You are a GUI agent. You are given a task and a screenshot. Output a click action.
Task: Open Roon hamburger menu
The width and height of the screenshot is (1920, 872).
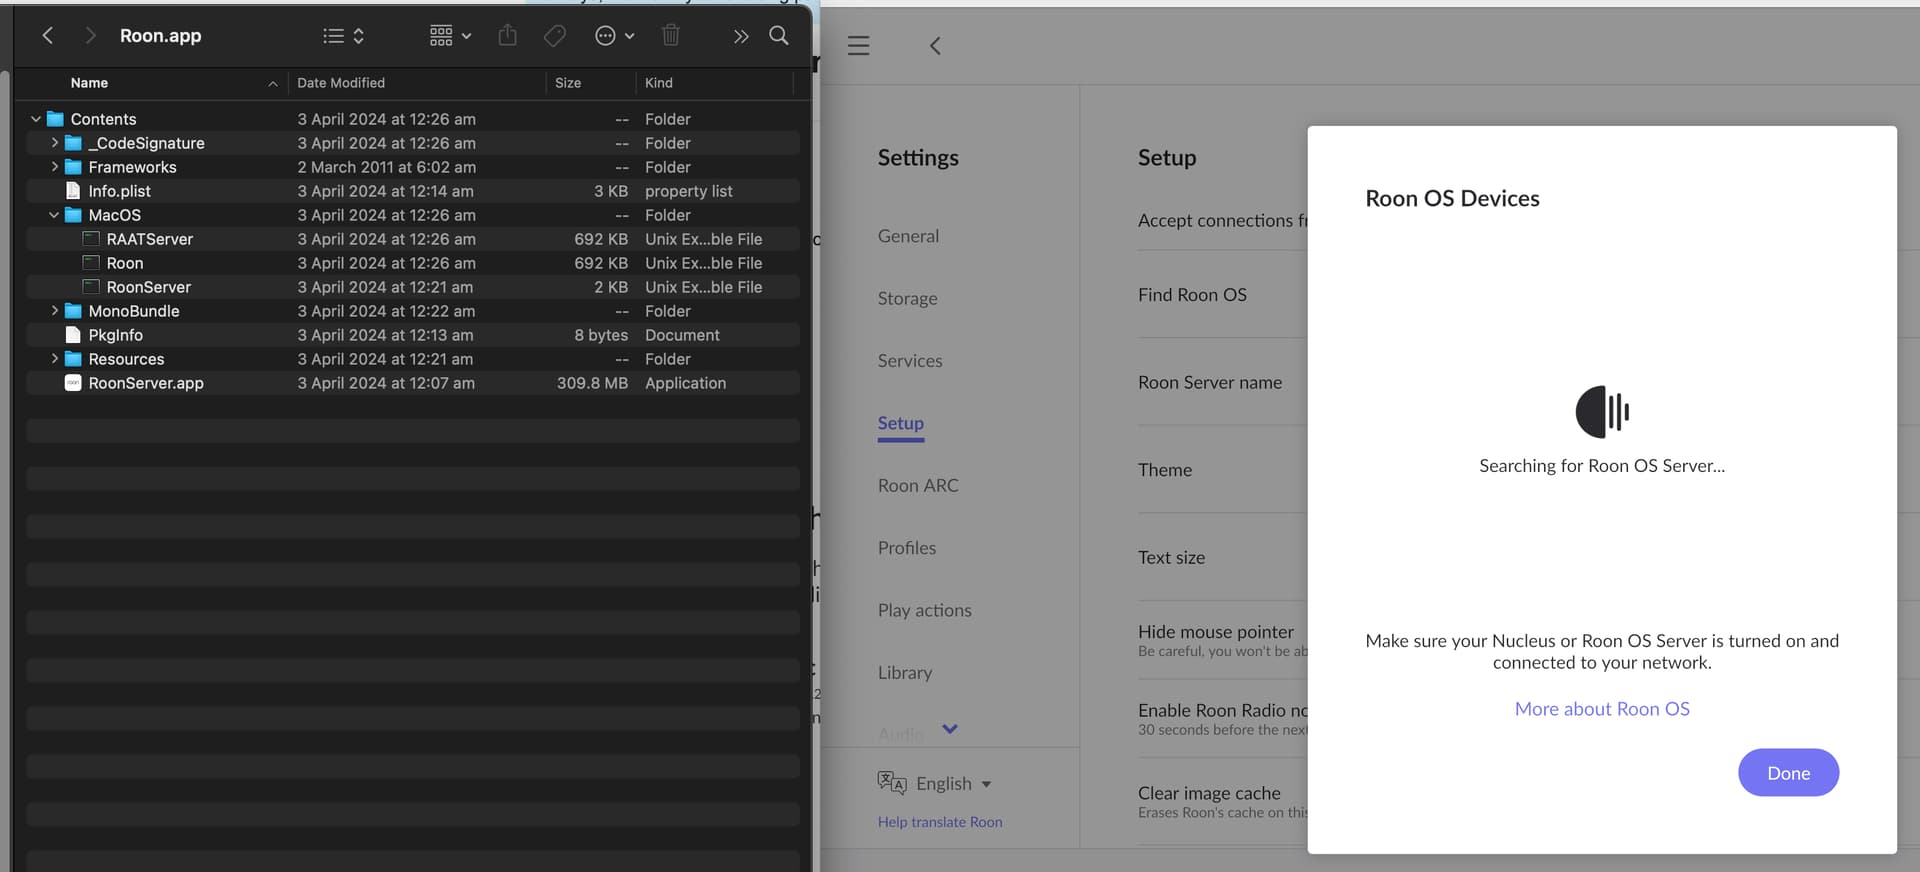859,46
